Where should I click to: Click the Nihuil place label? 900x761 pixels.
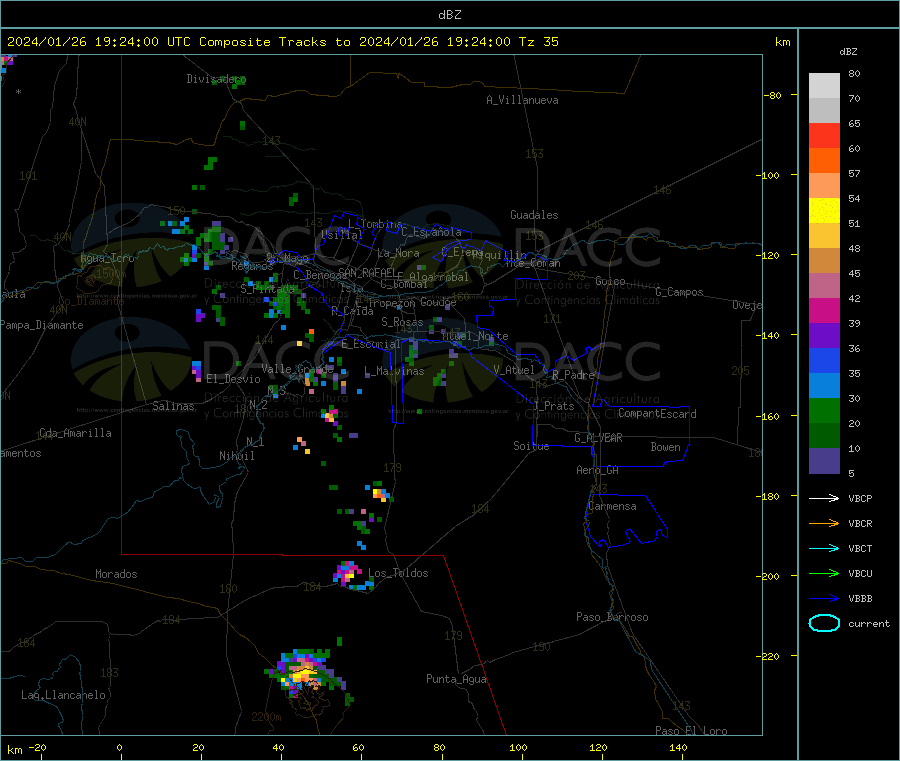click(236, 456)
